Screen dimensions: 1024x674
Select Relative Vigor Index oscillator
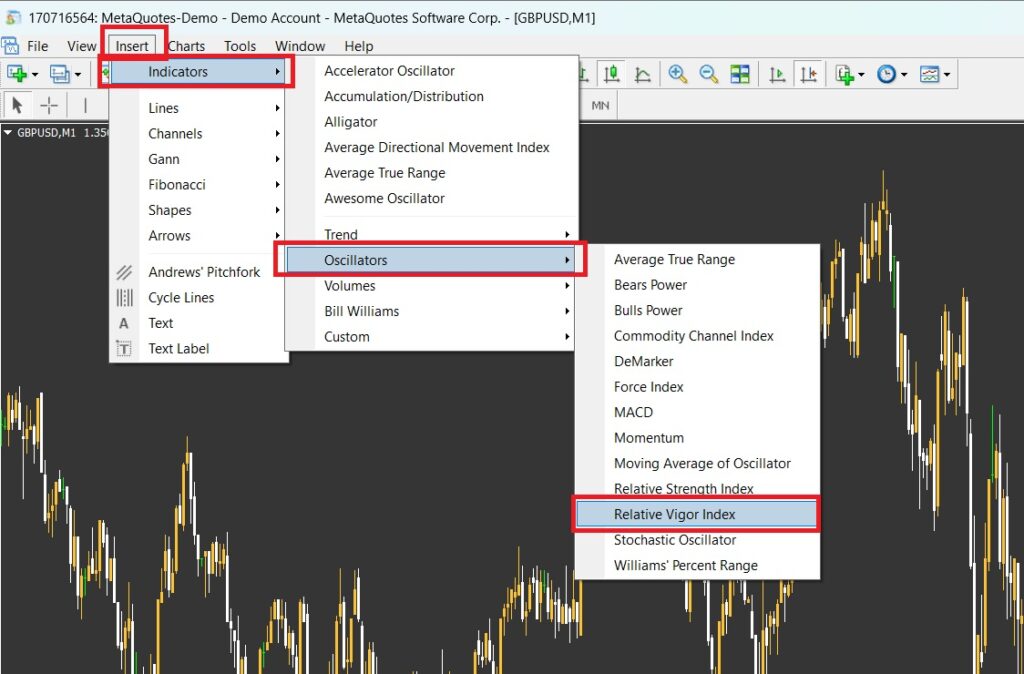[674, 514]
